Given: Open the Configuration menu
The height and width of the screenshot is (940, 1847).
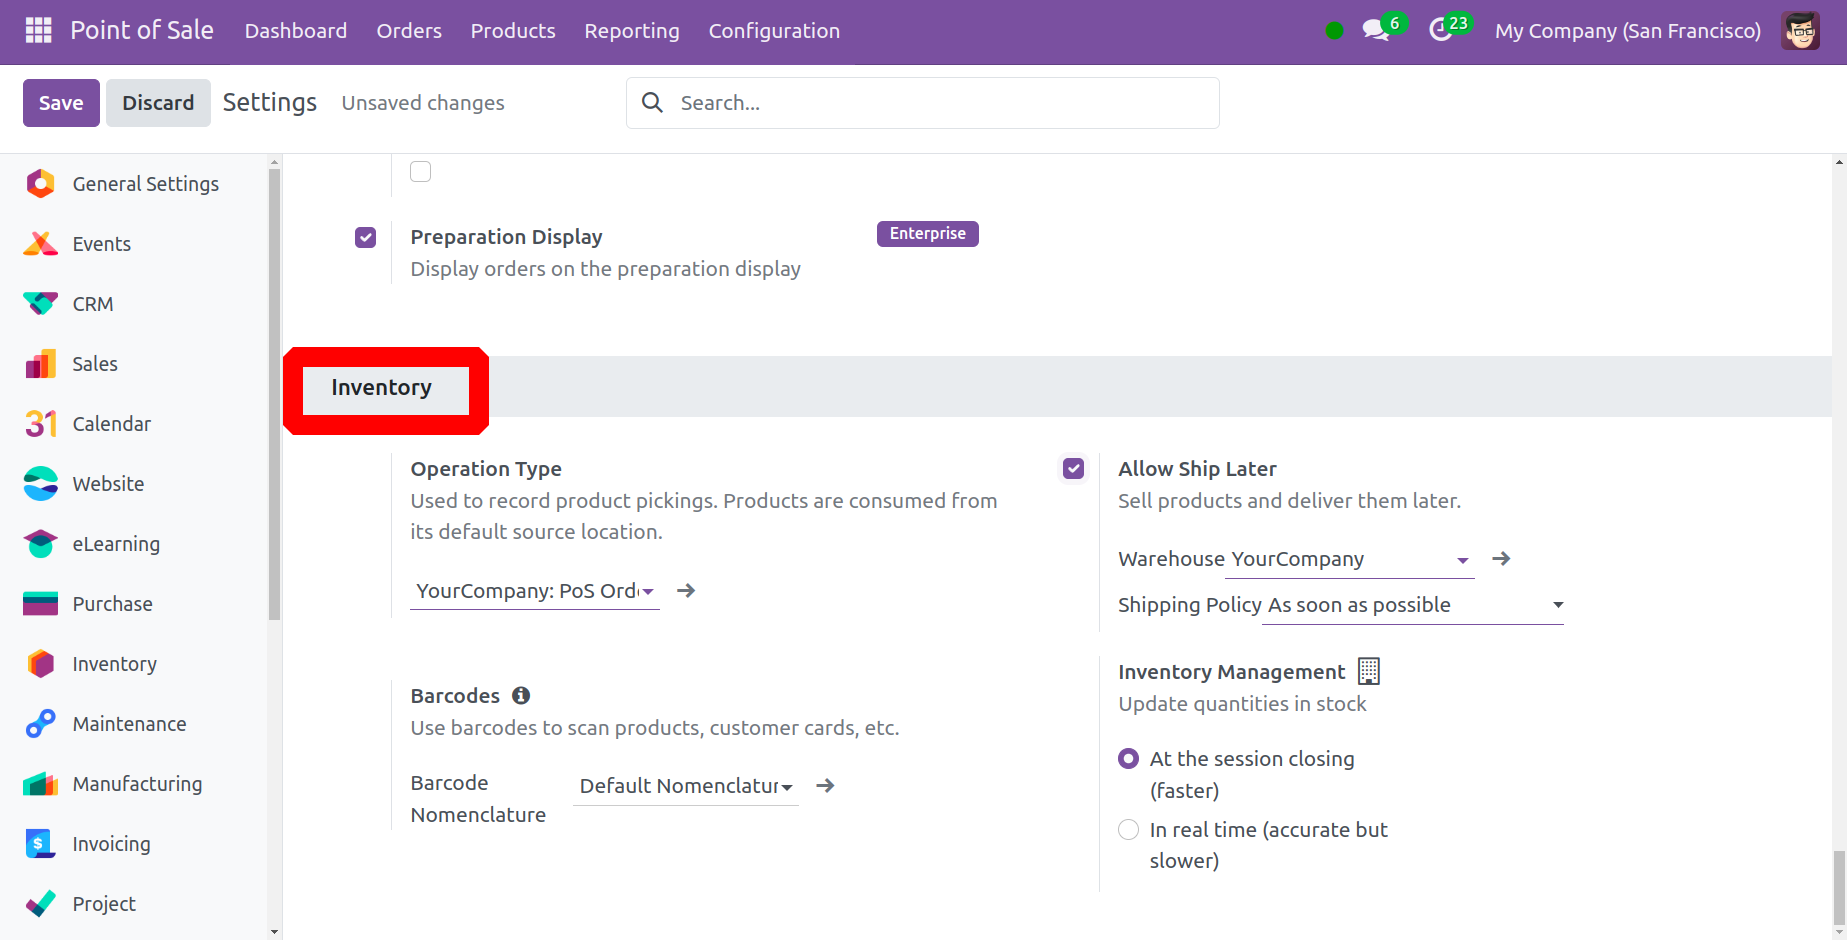Looking at the screenshot, I should 773,31.
